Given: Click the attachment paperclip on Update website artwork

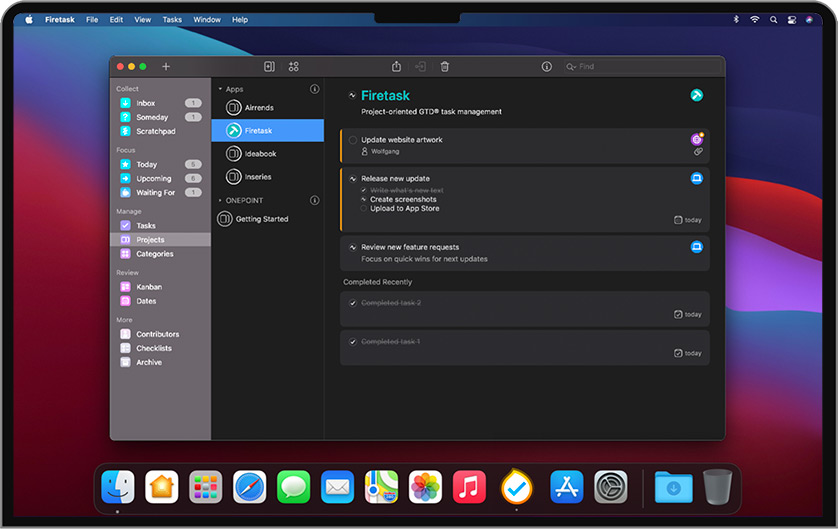Looking at the screenshot, I should [698, 152].
